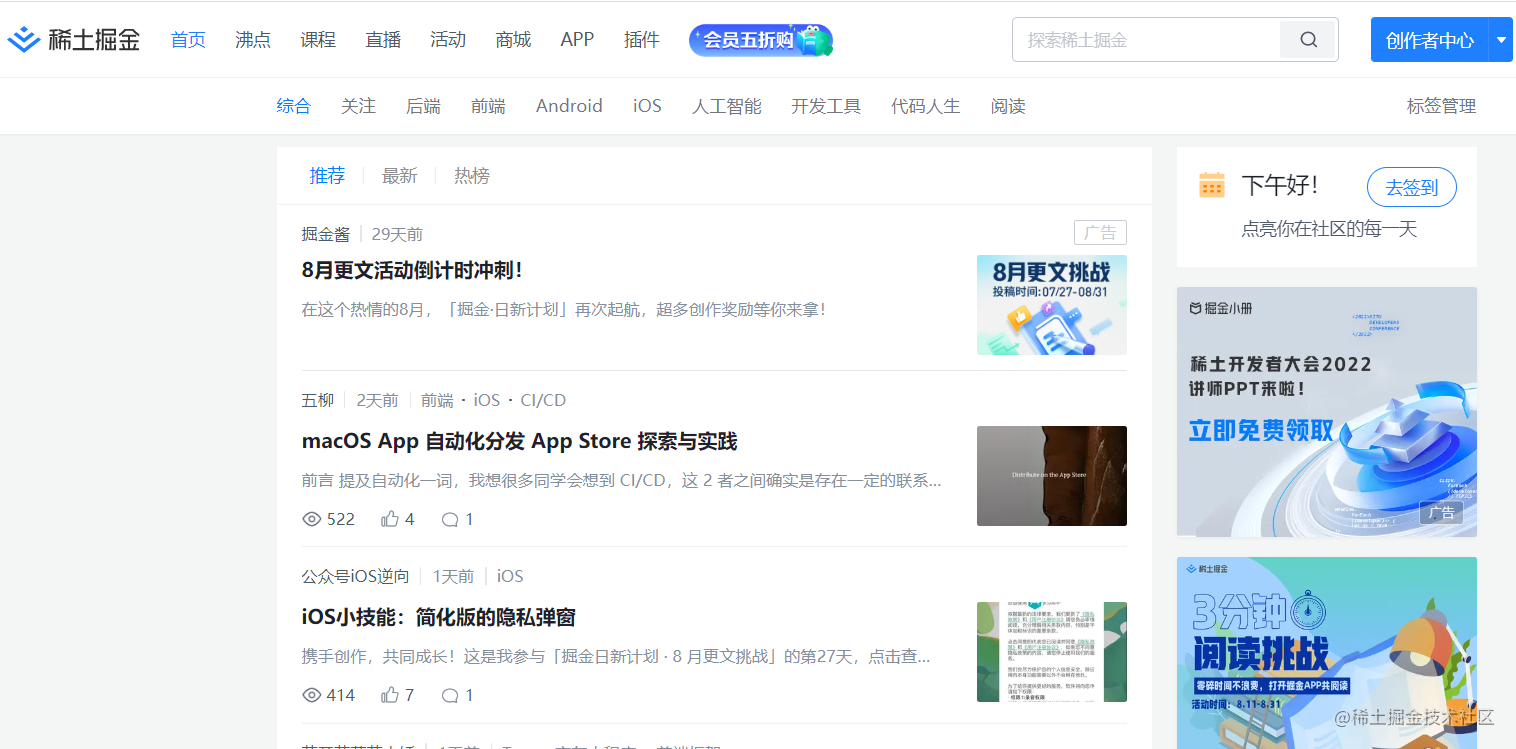Click iOS tag on 公众号iOS逆向 article
The width and height of the screenshot is (1516, 749).
coord(510,576)
